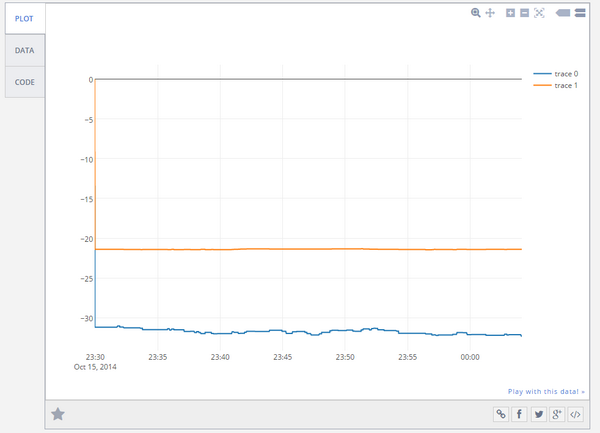600x433 pixels.
Task: Click the −20 y-axis tick label
Action: (87, 239)
